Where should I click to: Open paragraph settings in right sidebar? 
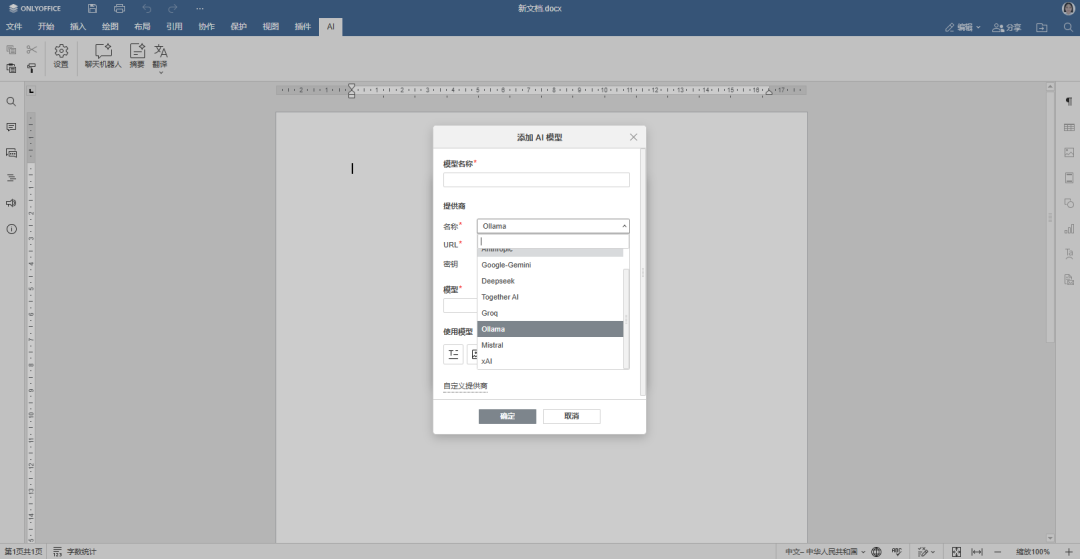pos(1069,102)
